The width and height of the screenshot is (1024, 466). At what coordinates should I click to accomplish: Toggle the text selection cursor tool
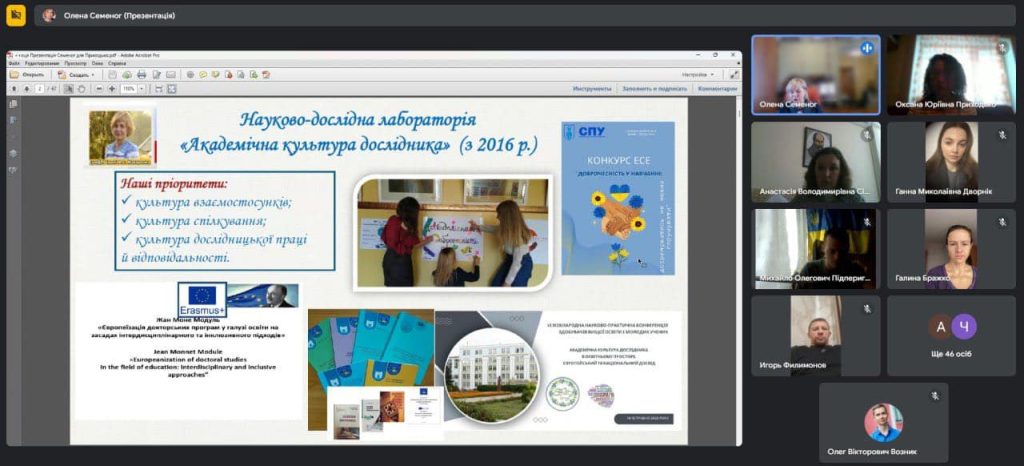click(x=68, y=88)
